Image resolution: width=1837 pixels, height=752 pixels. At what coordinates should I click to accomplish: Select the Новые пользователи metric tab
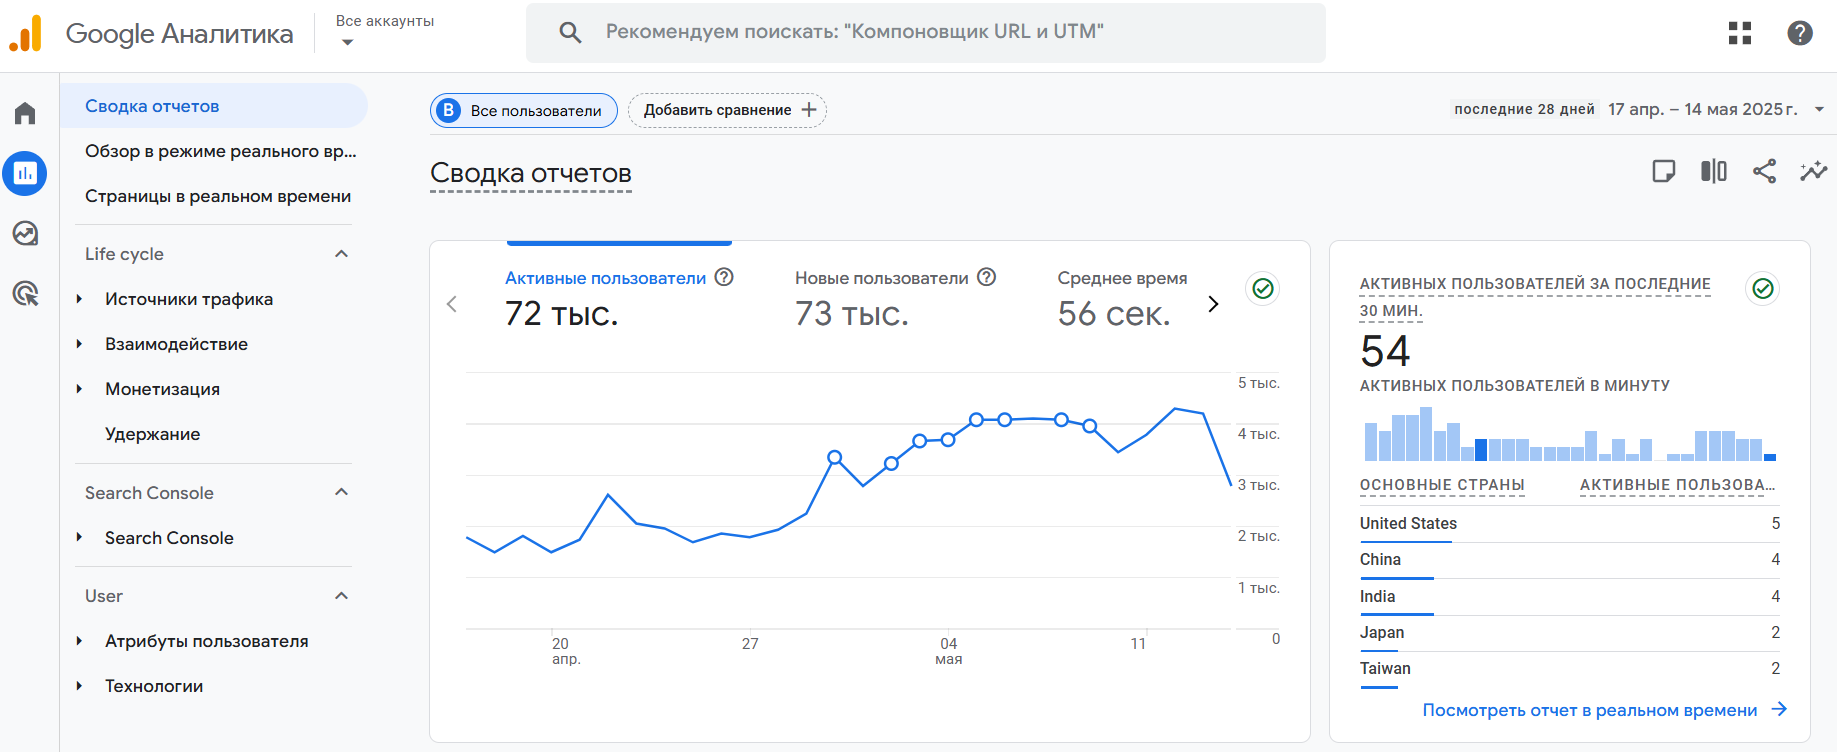point(881,278)
